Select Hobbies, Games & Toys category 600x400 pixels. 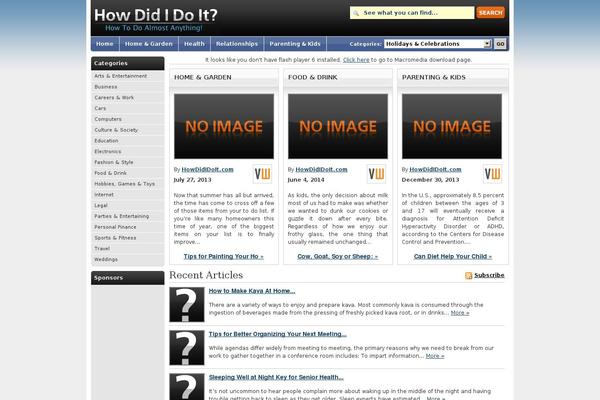click(127, 184)
